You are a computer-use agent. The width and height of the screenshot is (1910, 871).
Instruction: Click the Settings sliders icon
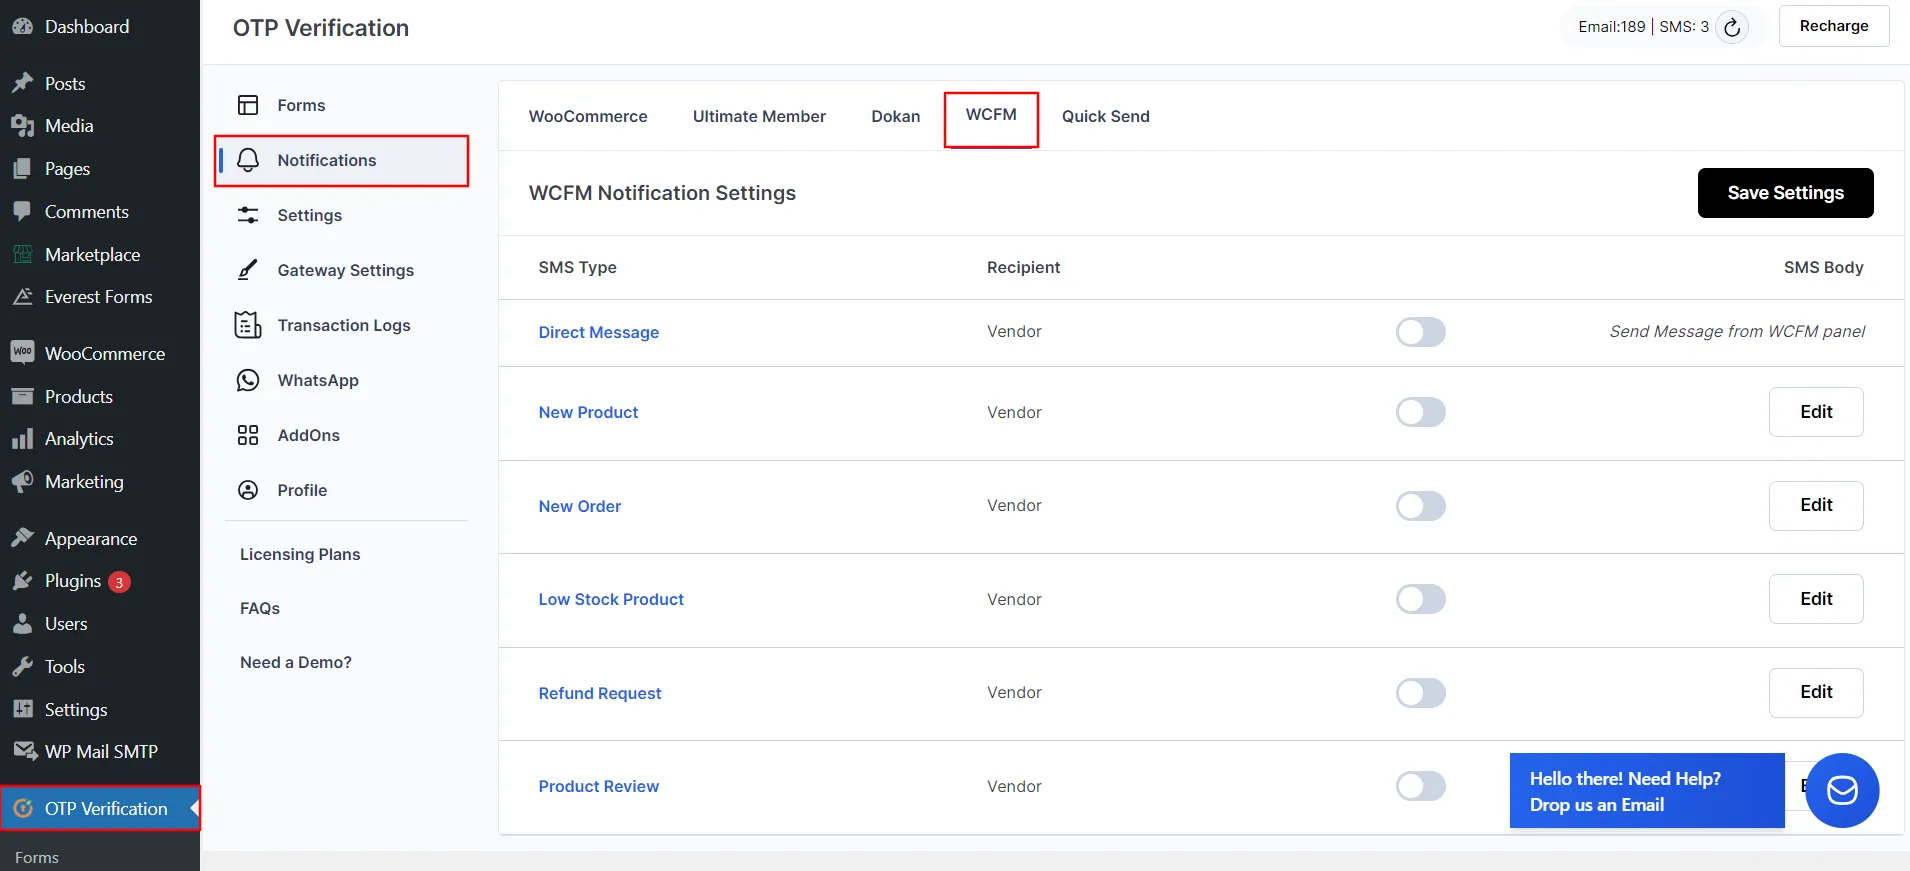click(248, 215)
